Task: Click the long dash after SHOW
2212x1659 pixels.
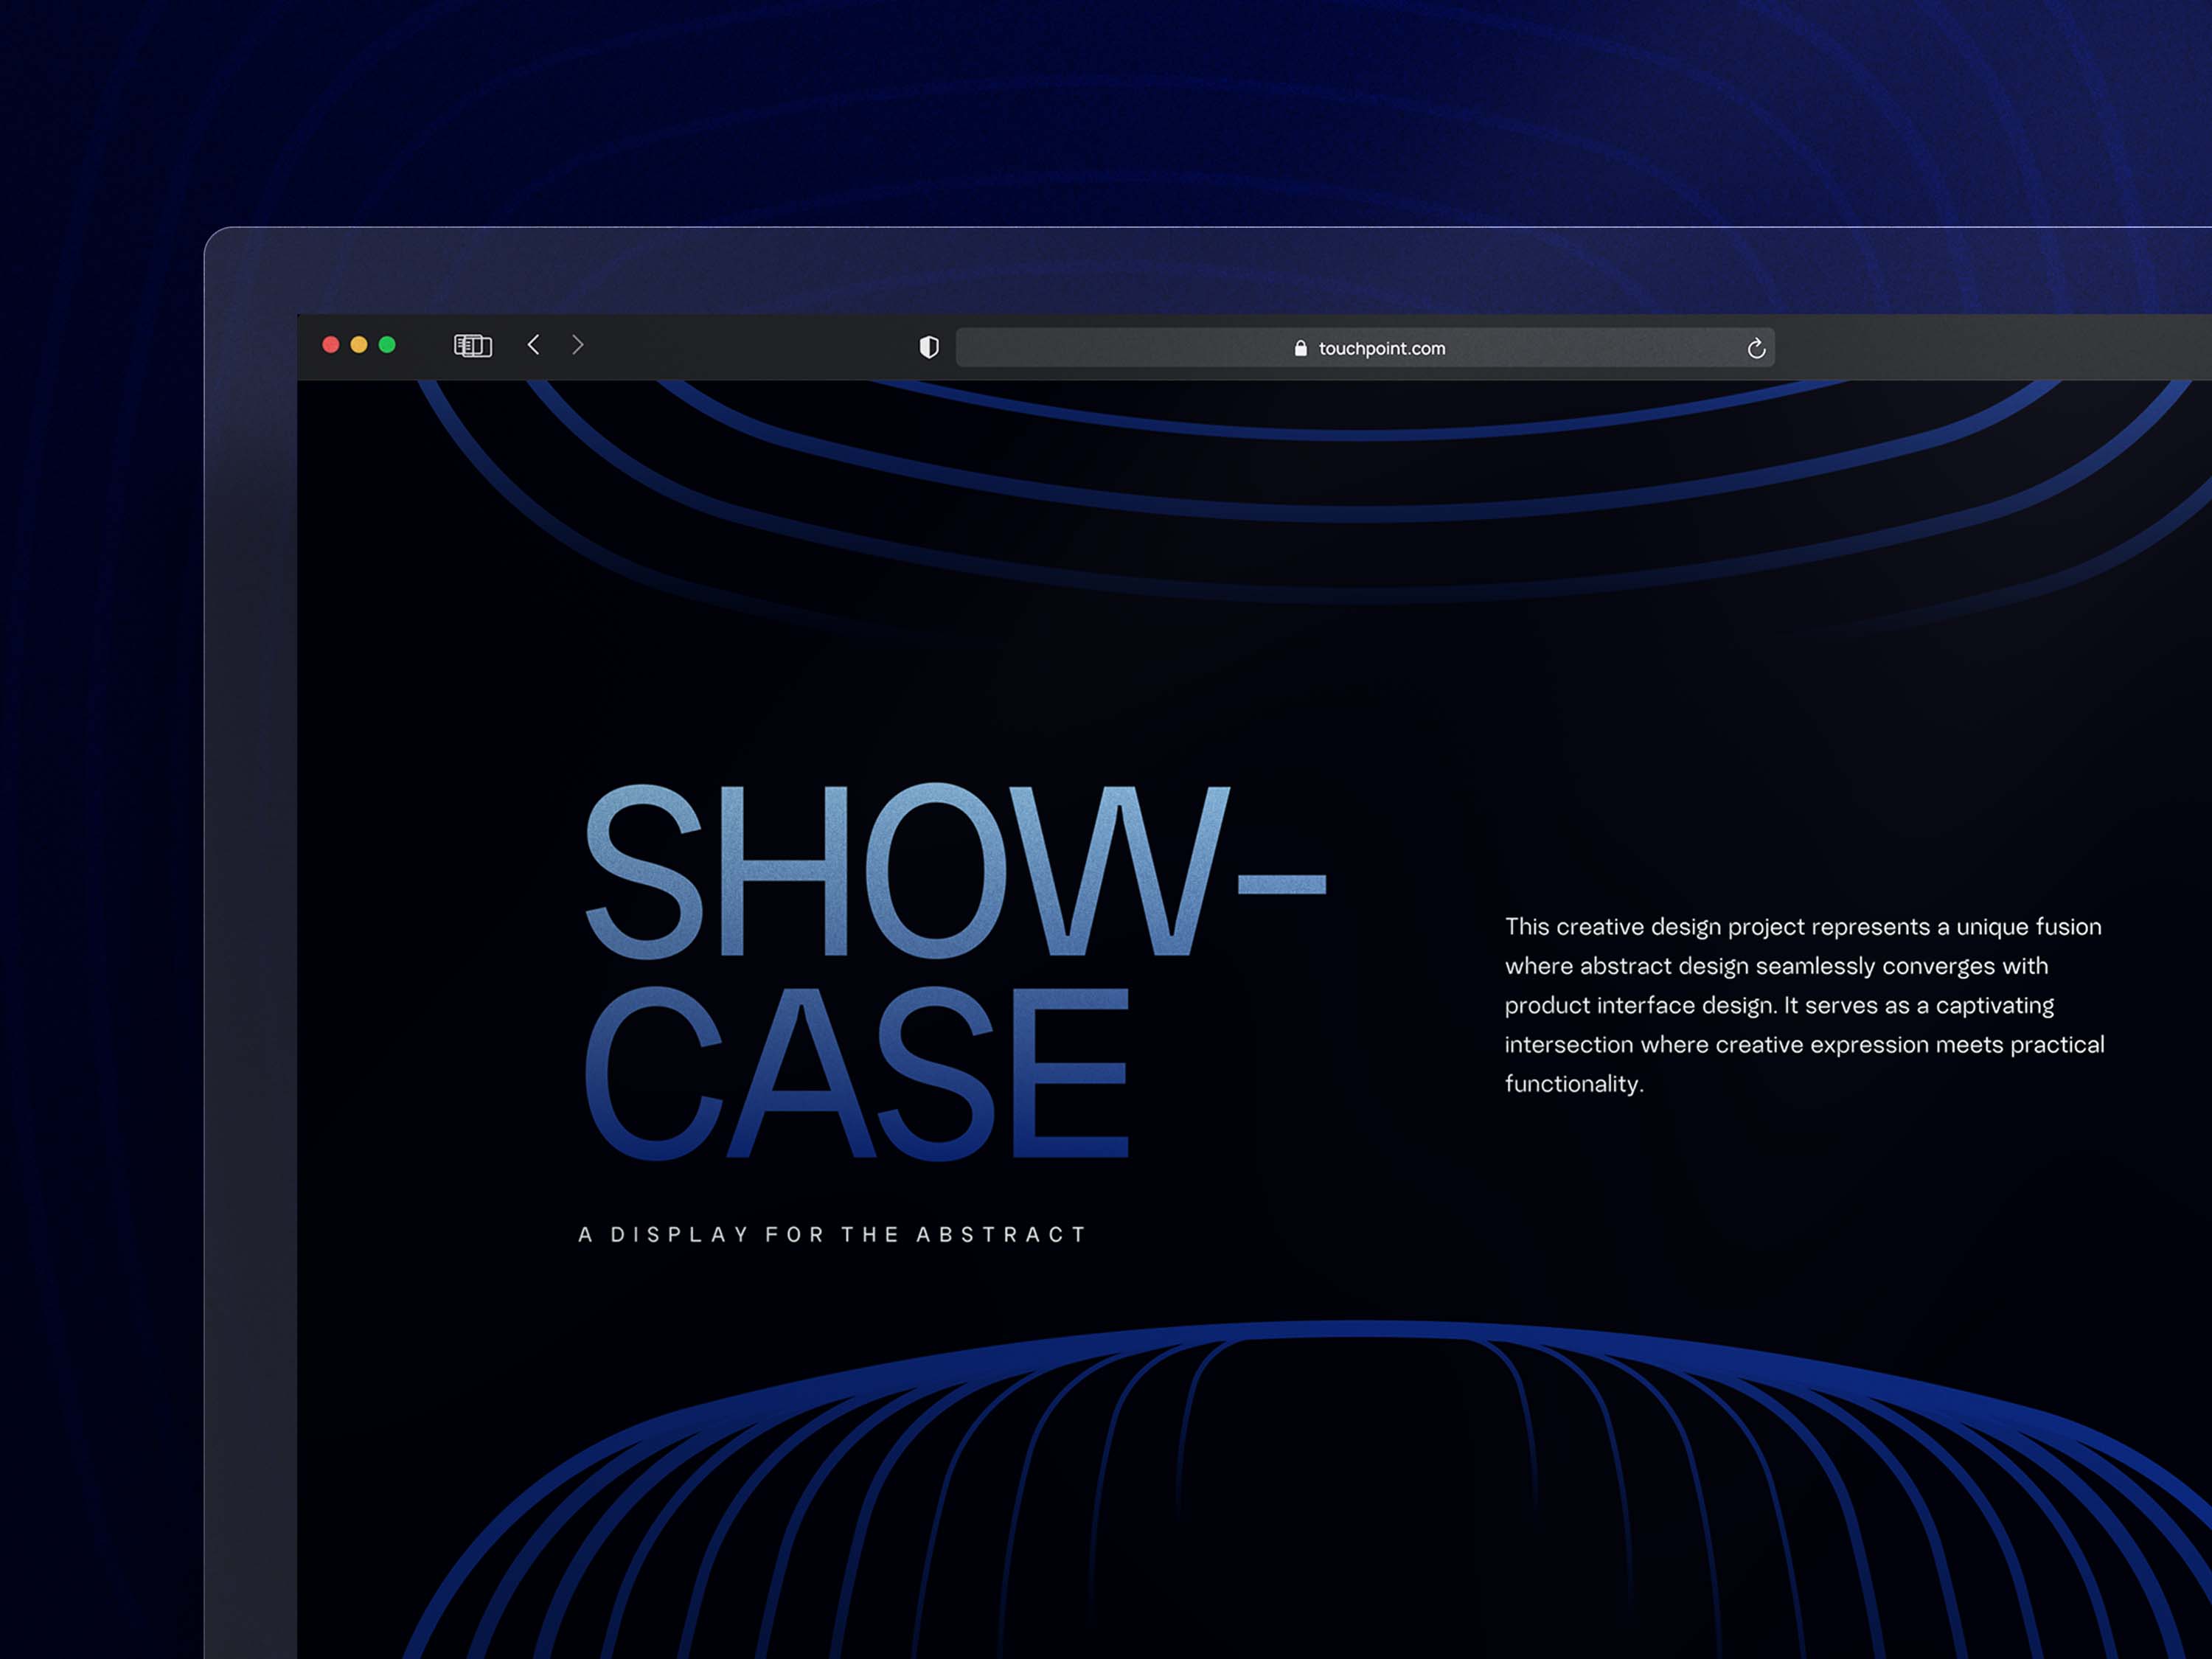Action: (1281, 884)
